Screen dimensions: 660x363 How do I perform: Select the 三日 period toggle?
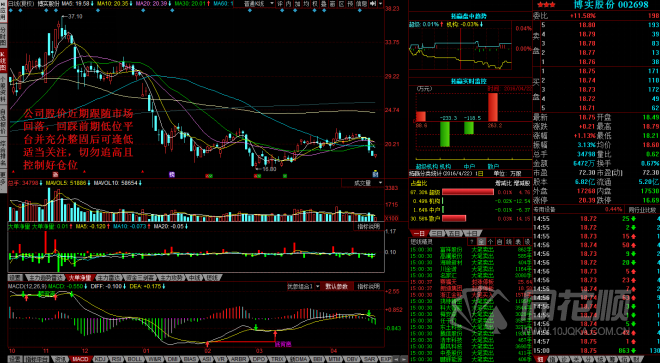437,233
